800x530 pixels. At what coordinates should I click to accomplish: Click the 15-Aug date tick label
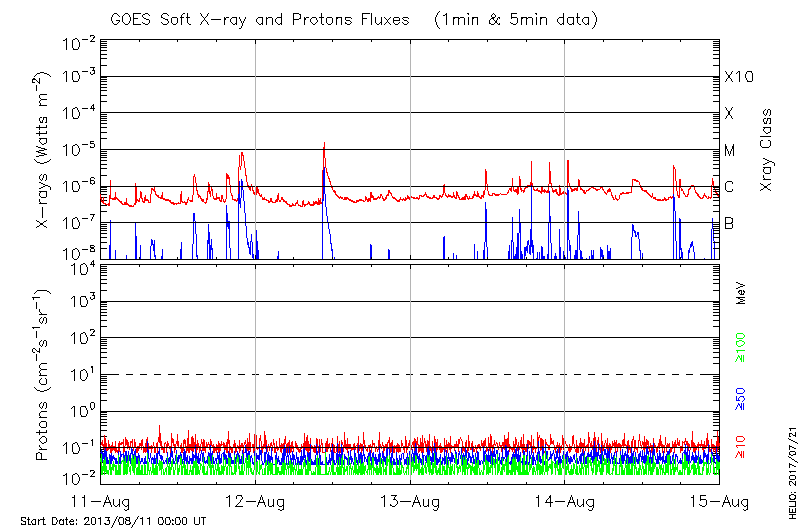point(718,499)
